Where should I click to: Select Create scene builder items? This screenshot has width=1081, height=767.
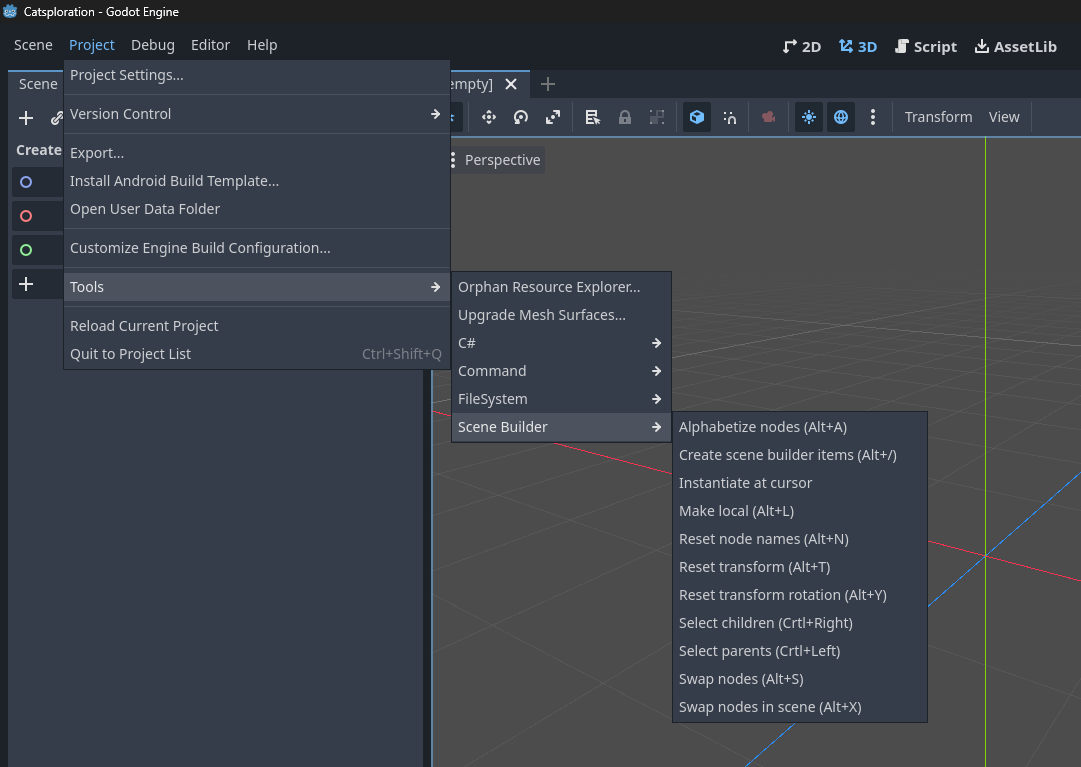tap(800, 456)
